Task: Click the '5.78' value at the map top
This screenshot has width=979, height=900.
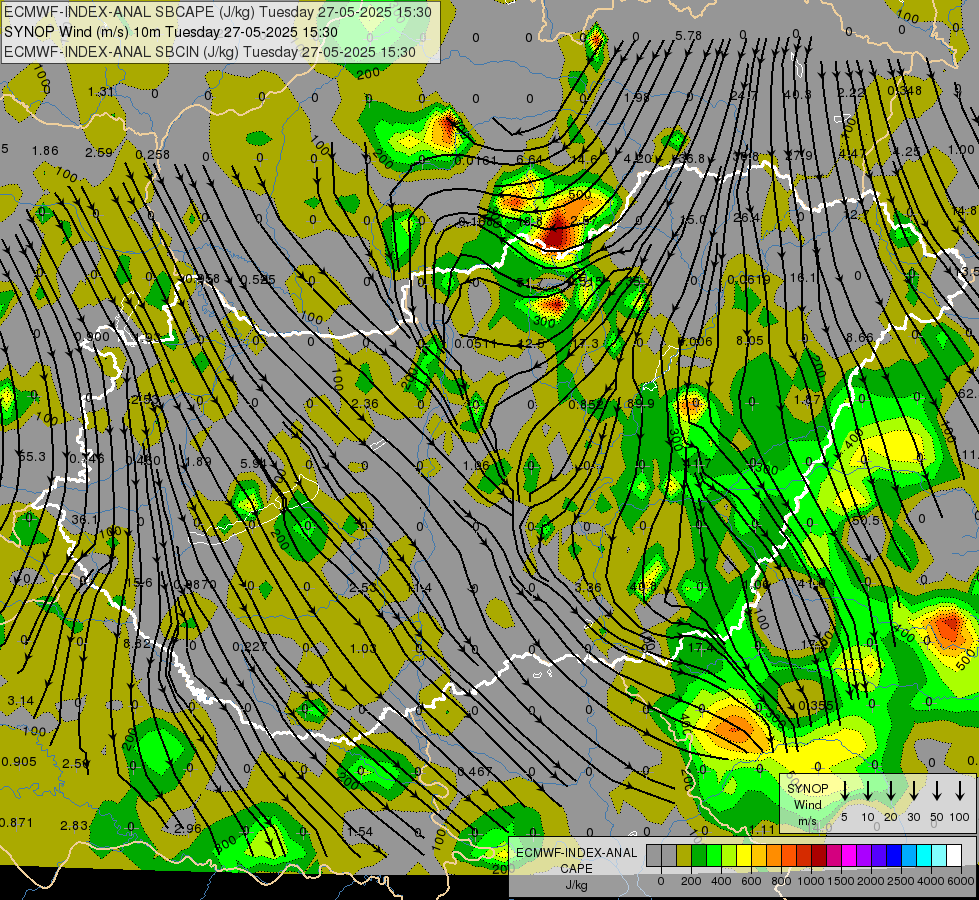Action: pos(689,36)
